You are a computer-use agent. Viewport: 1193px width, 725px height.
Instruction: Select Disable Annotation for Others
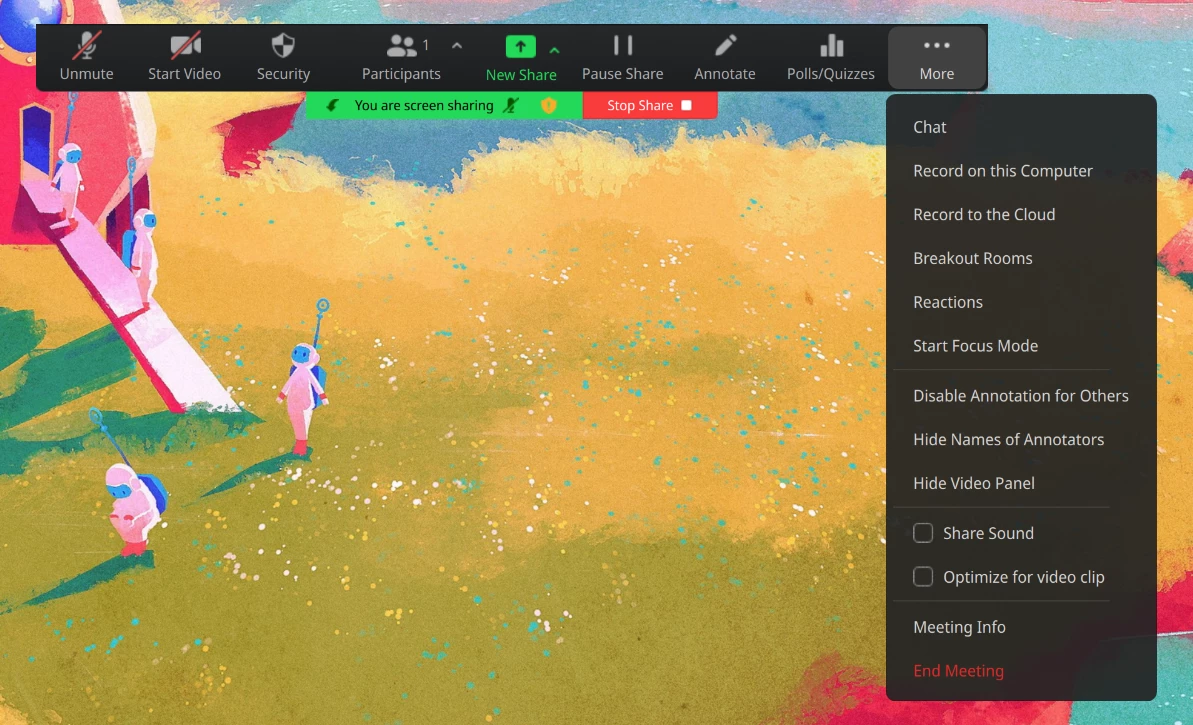1021,396
